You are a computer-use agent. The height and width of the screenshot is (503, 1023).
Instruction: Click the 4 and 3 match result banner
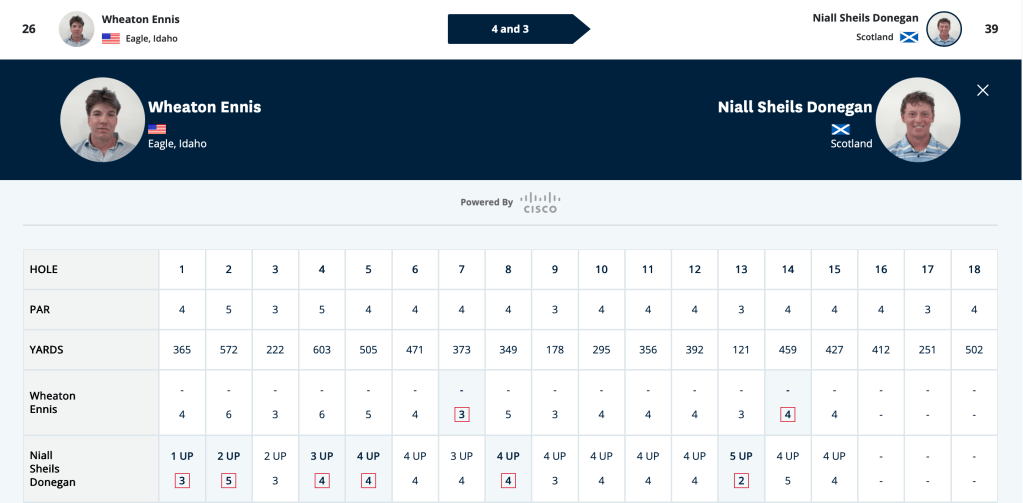pyautogui.click(x=519, y=29)
